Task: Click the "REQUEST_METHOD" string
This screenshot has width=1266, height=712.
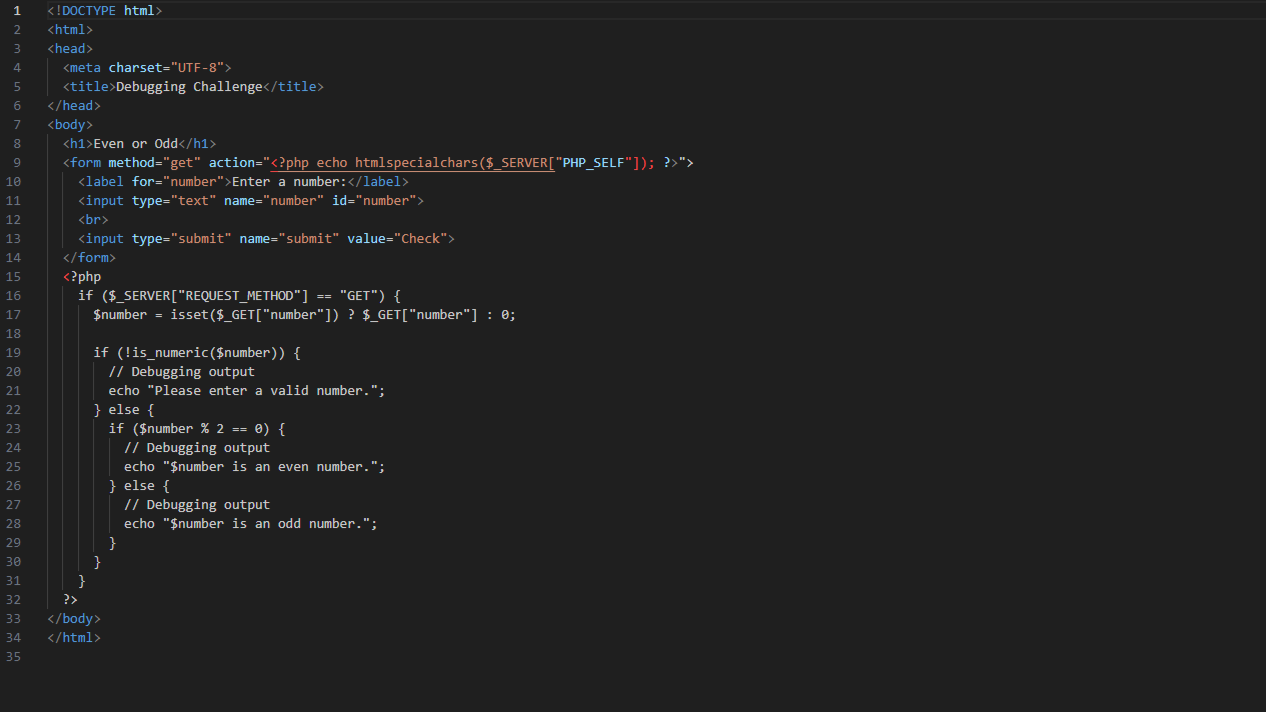Action: point(243,295)
